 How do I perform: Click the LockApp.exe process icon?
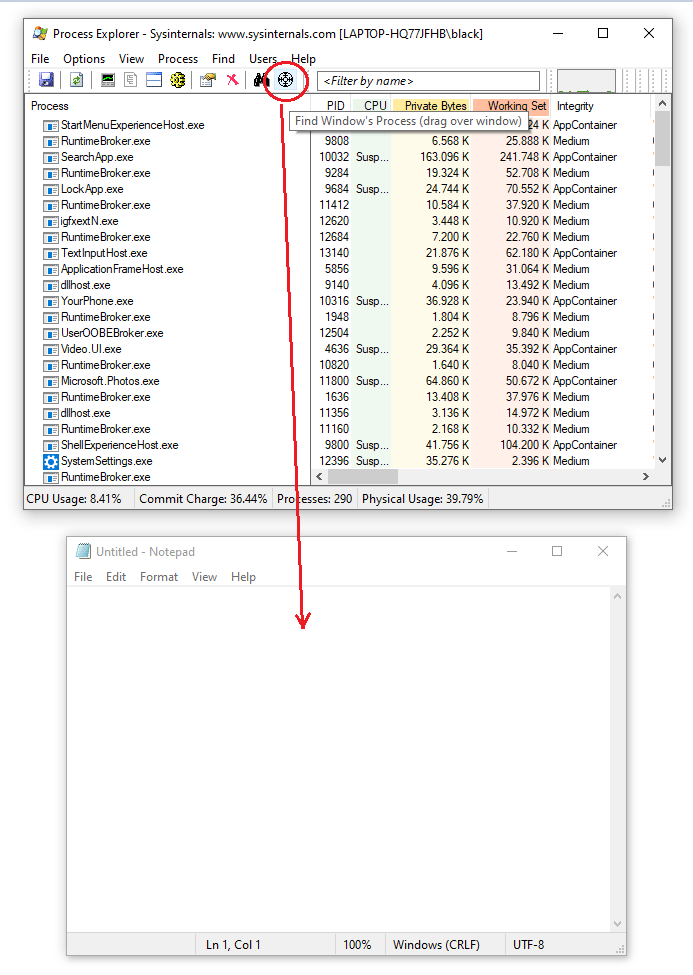(x=50, y=190)
